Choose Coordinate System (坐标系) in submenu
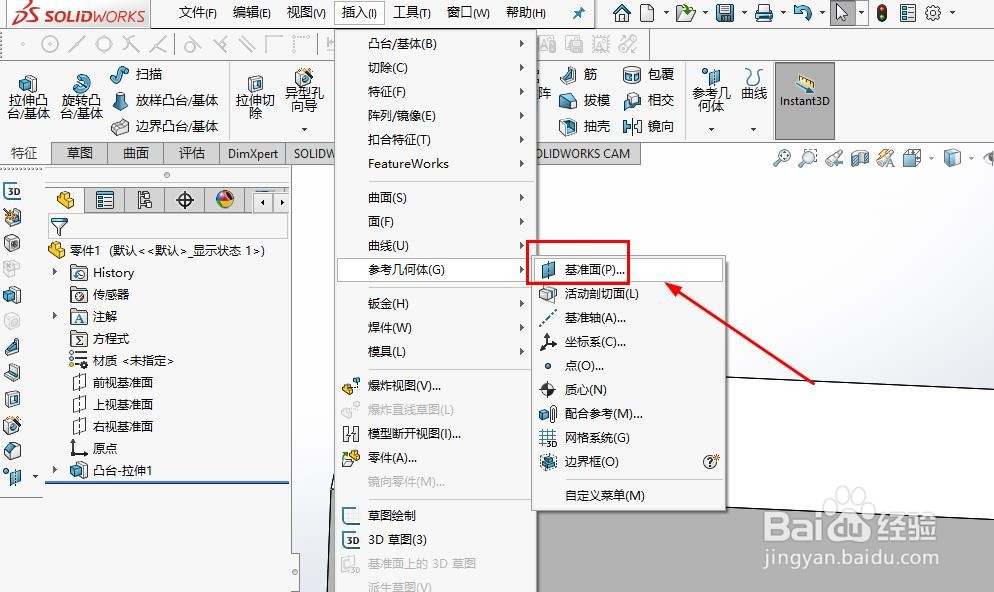 click(629, 342)
